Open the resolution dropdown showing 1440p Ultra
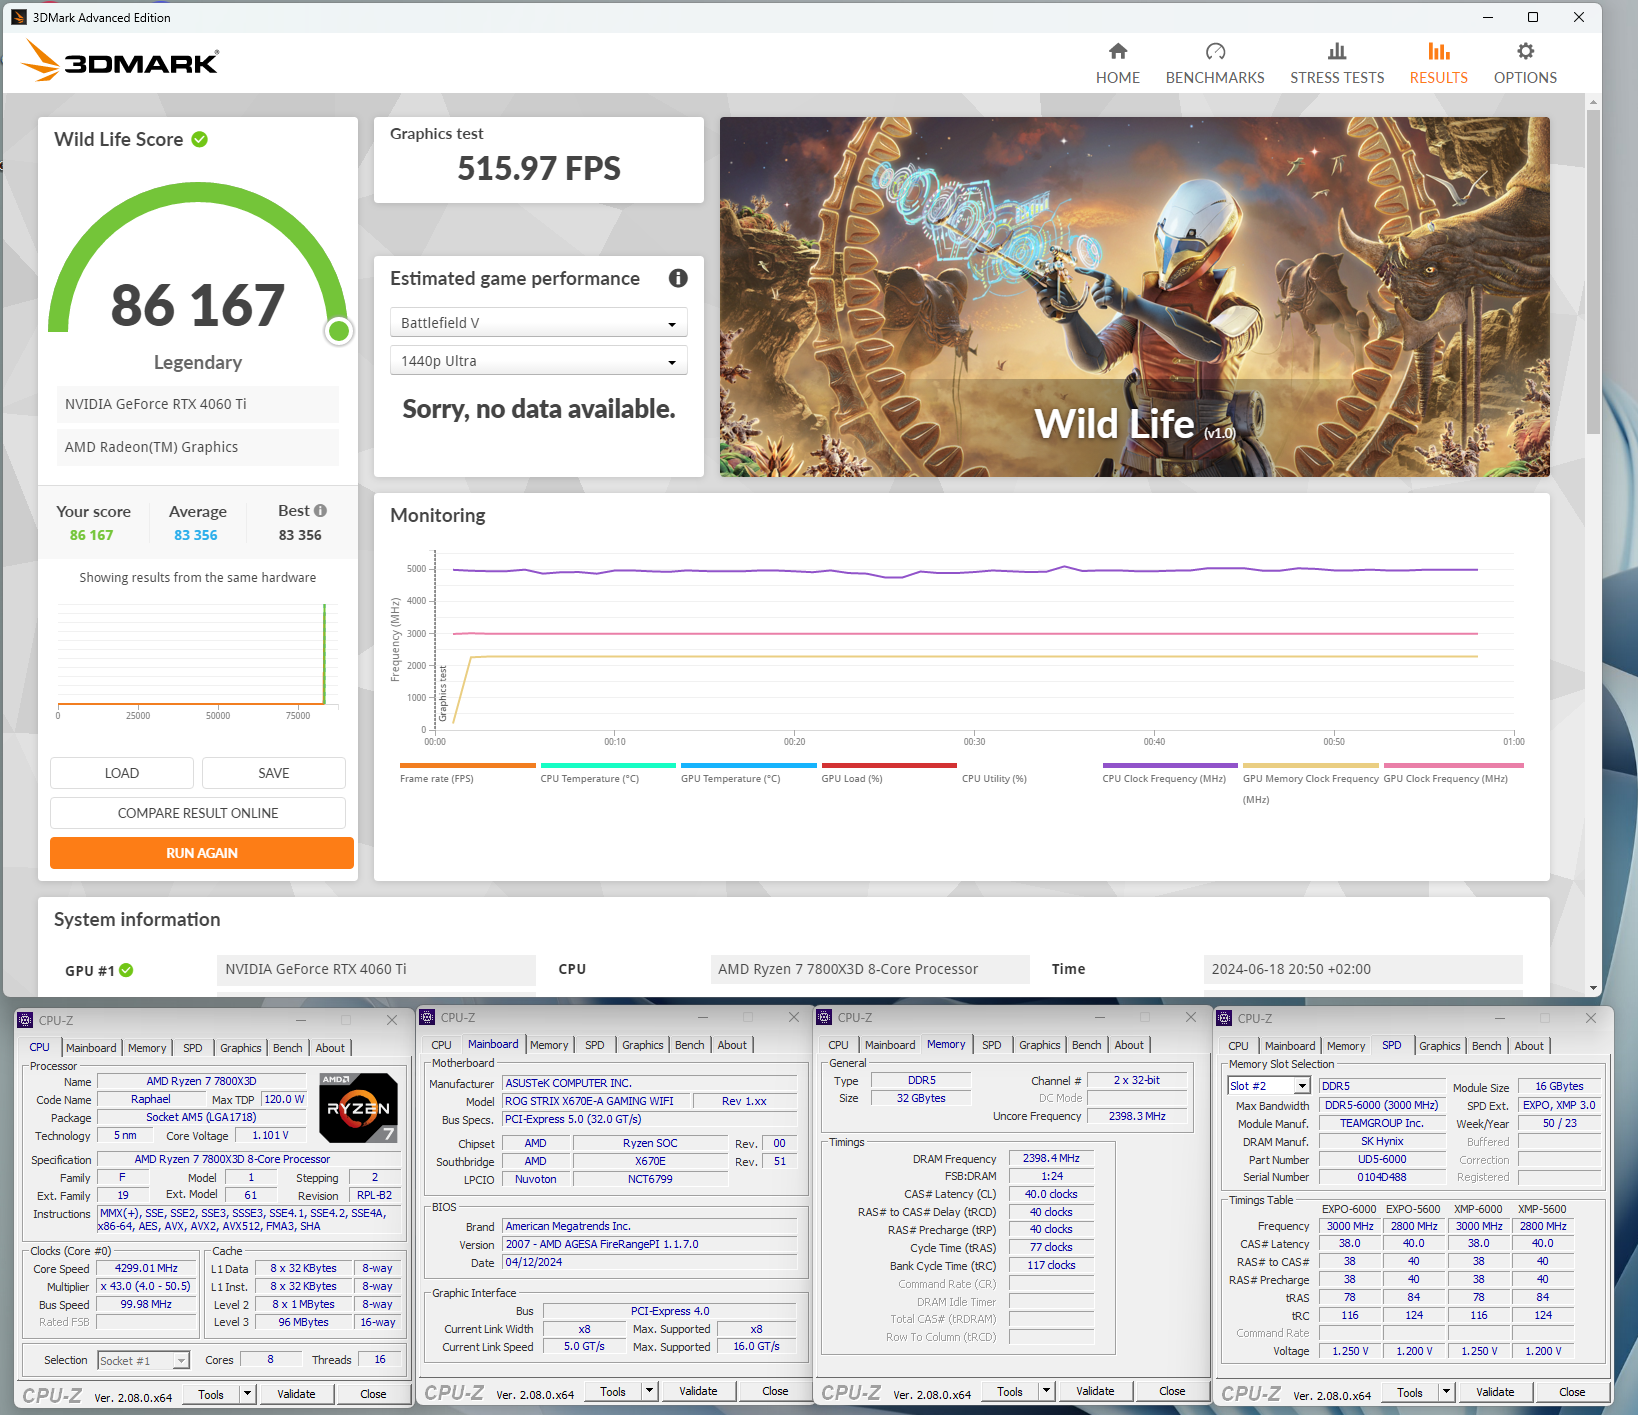 click(538, 361)
